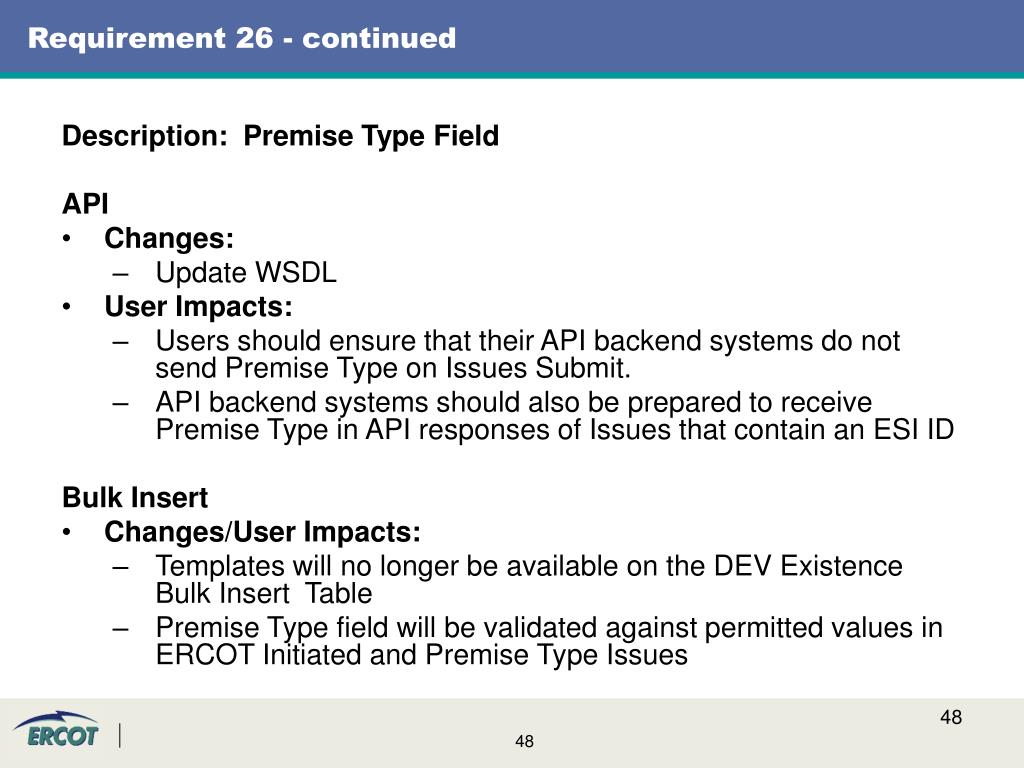Select the Update WSDL line
Screen dimensions: 1024x768
246,272
